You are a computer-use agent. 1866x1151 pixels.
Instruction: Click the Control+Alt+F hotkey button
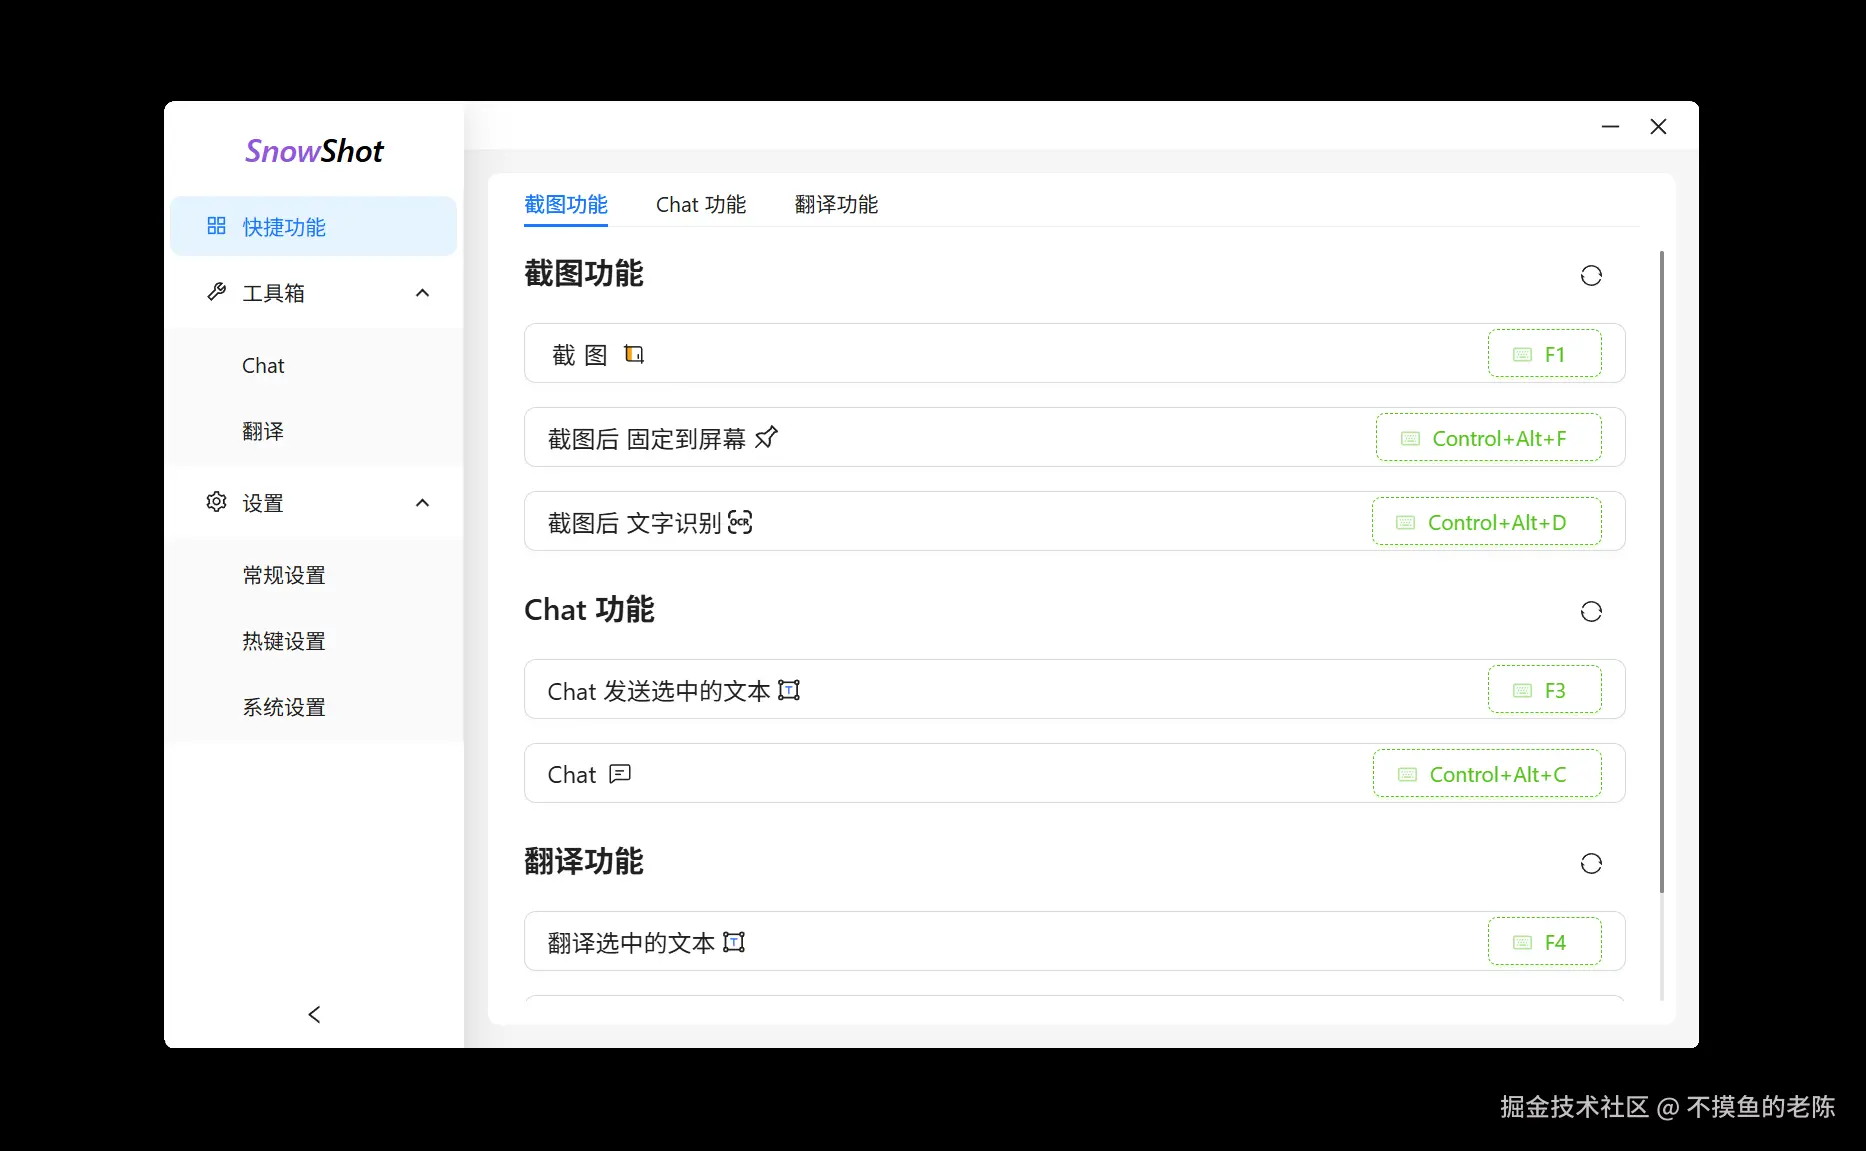point(1488,437)
